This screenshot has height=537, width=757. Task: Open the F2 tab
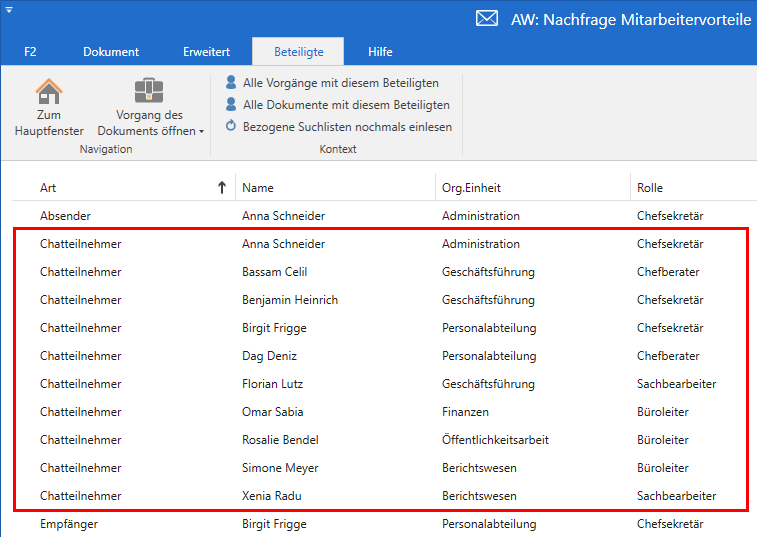point(30,52)
